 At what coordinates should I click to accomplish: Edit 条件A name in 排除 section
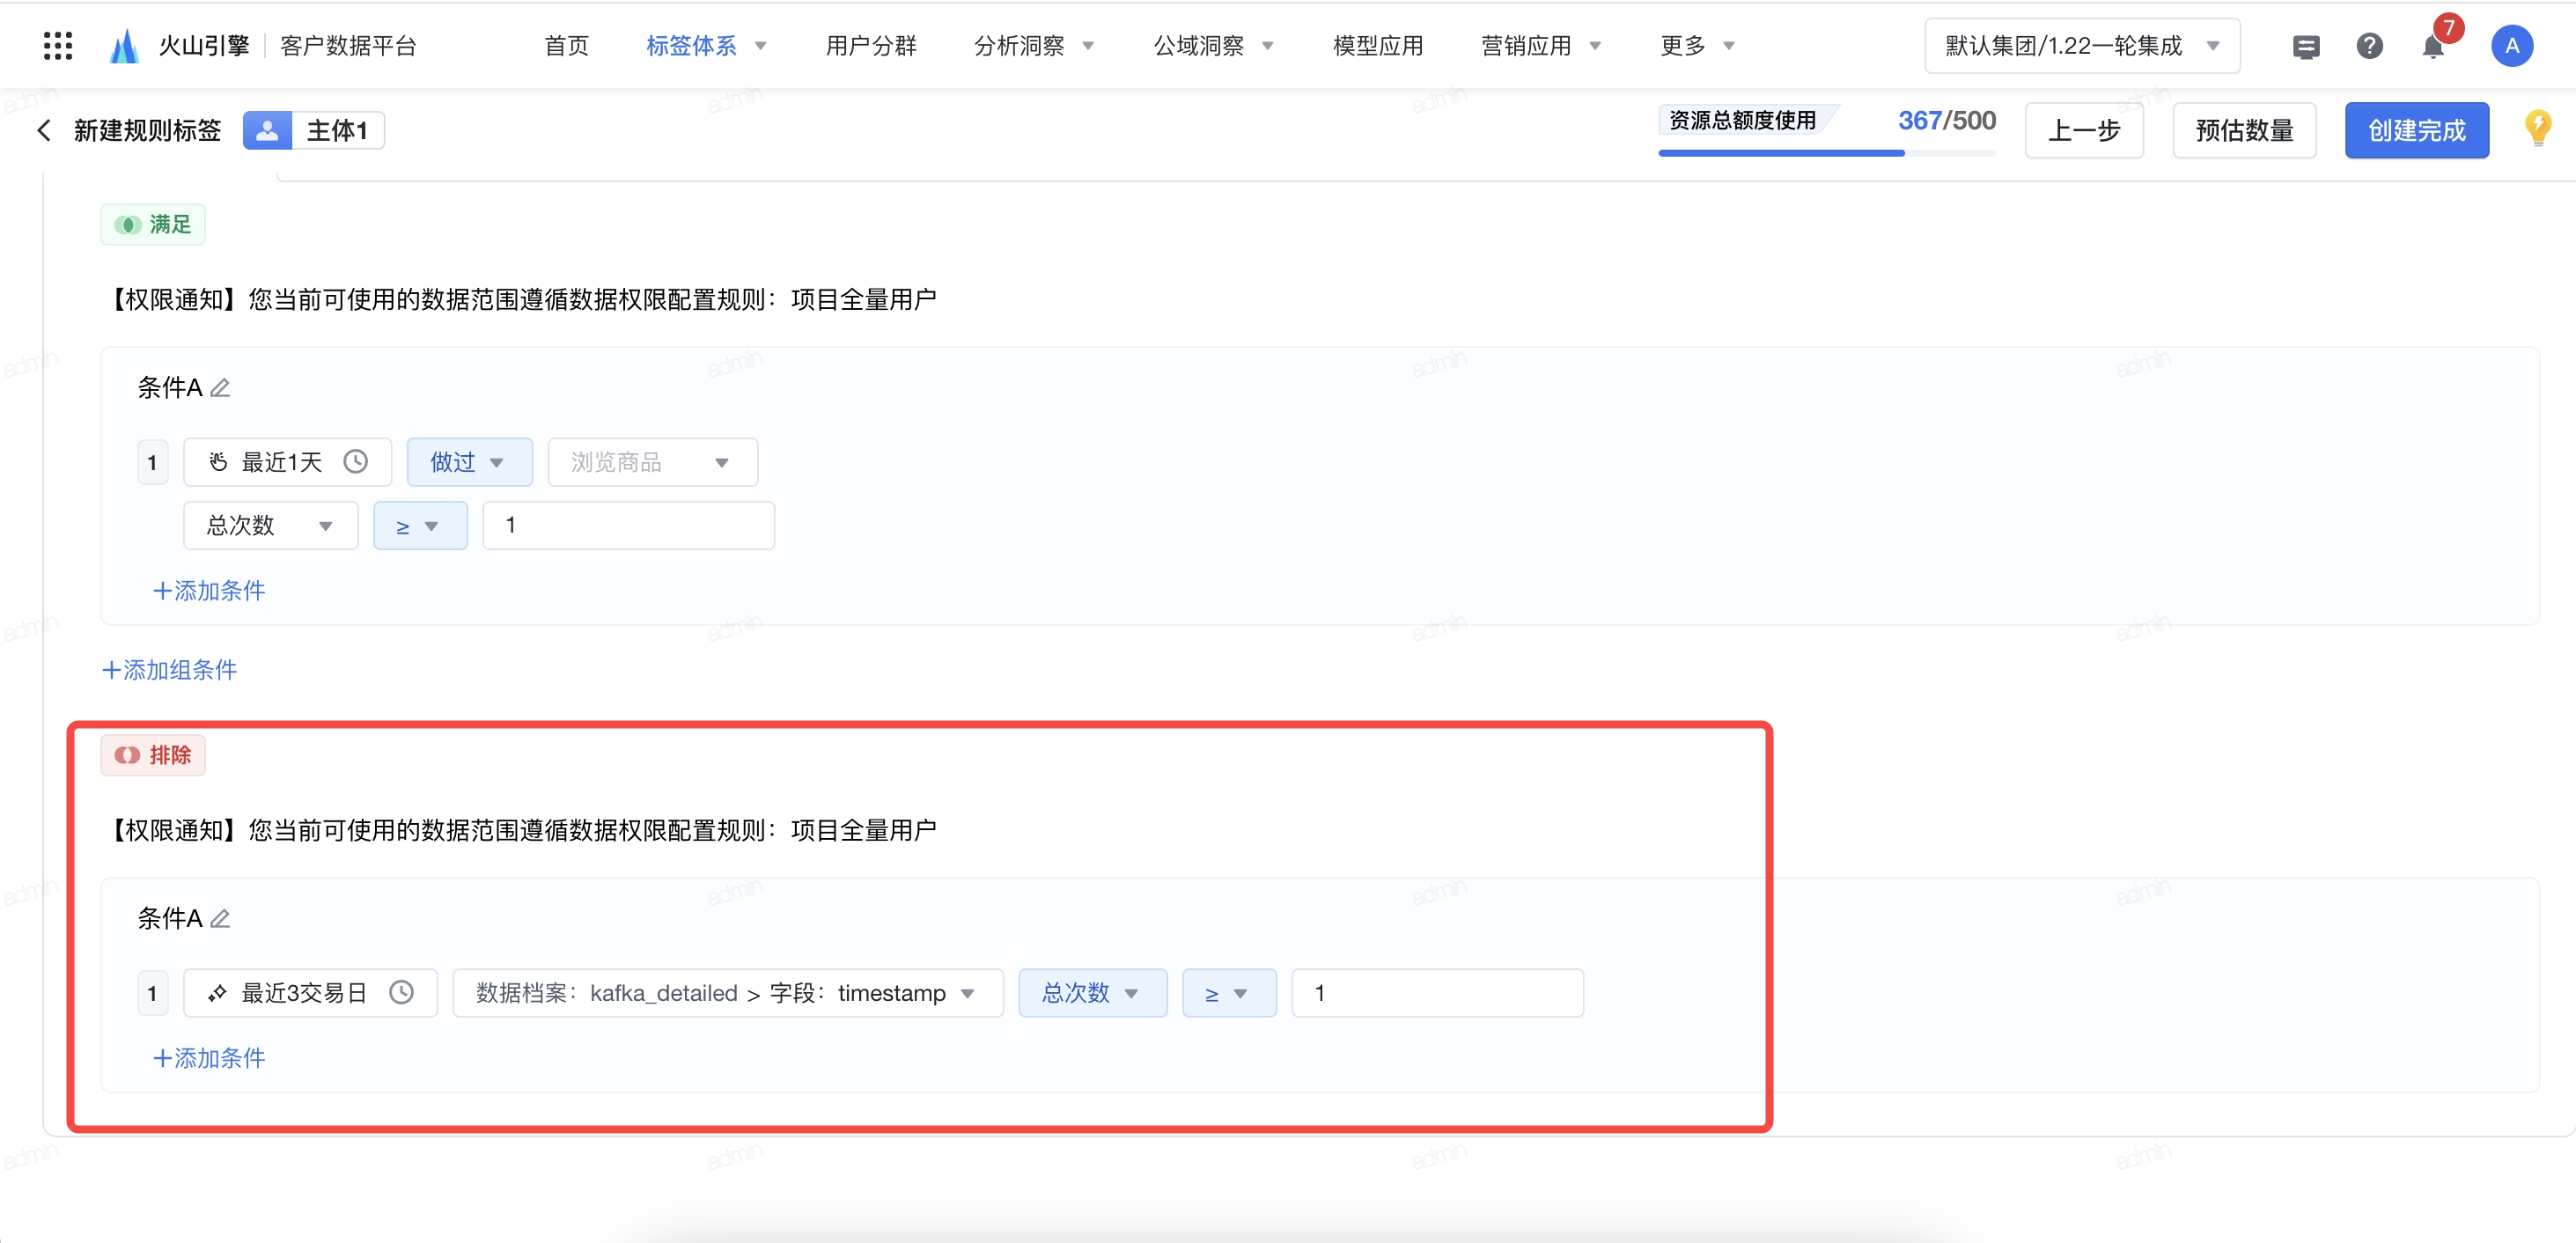tap(220, 918)
